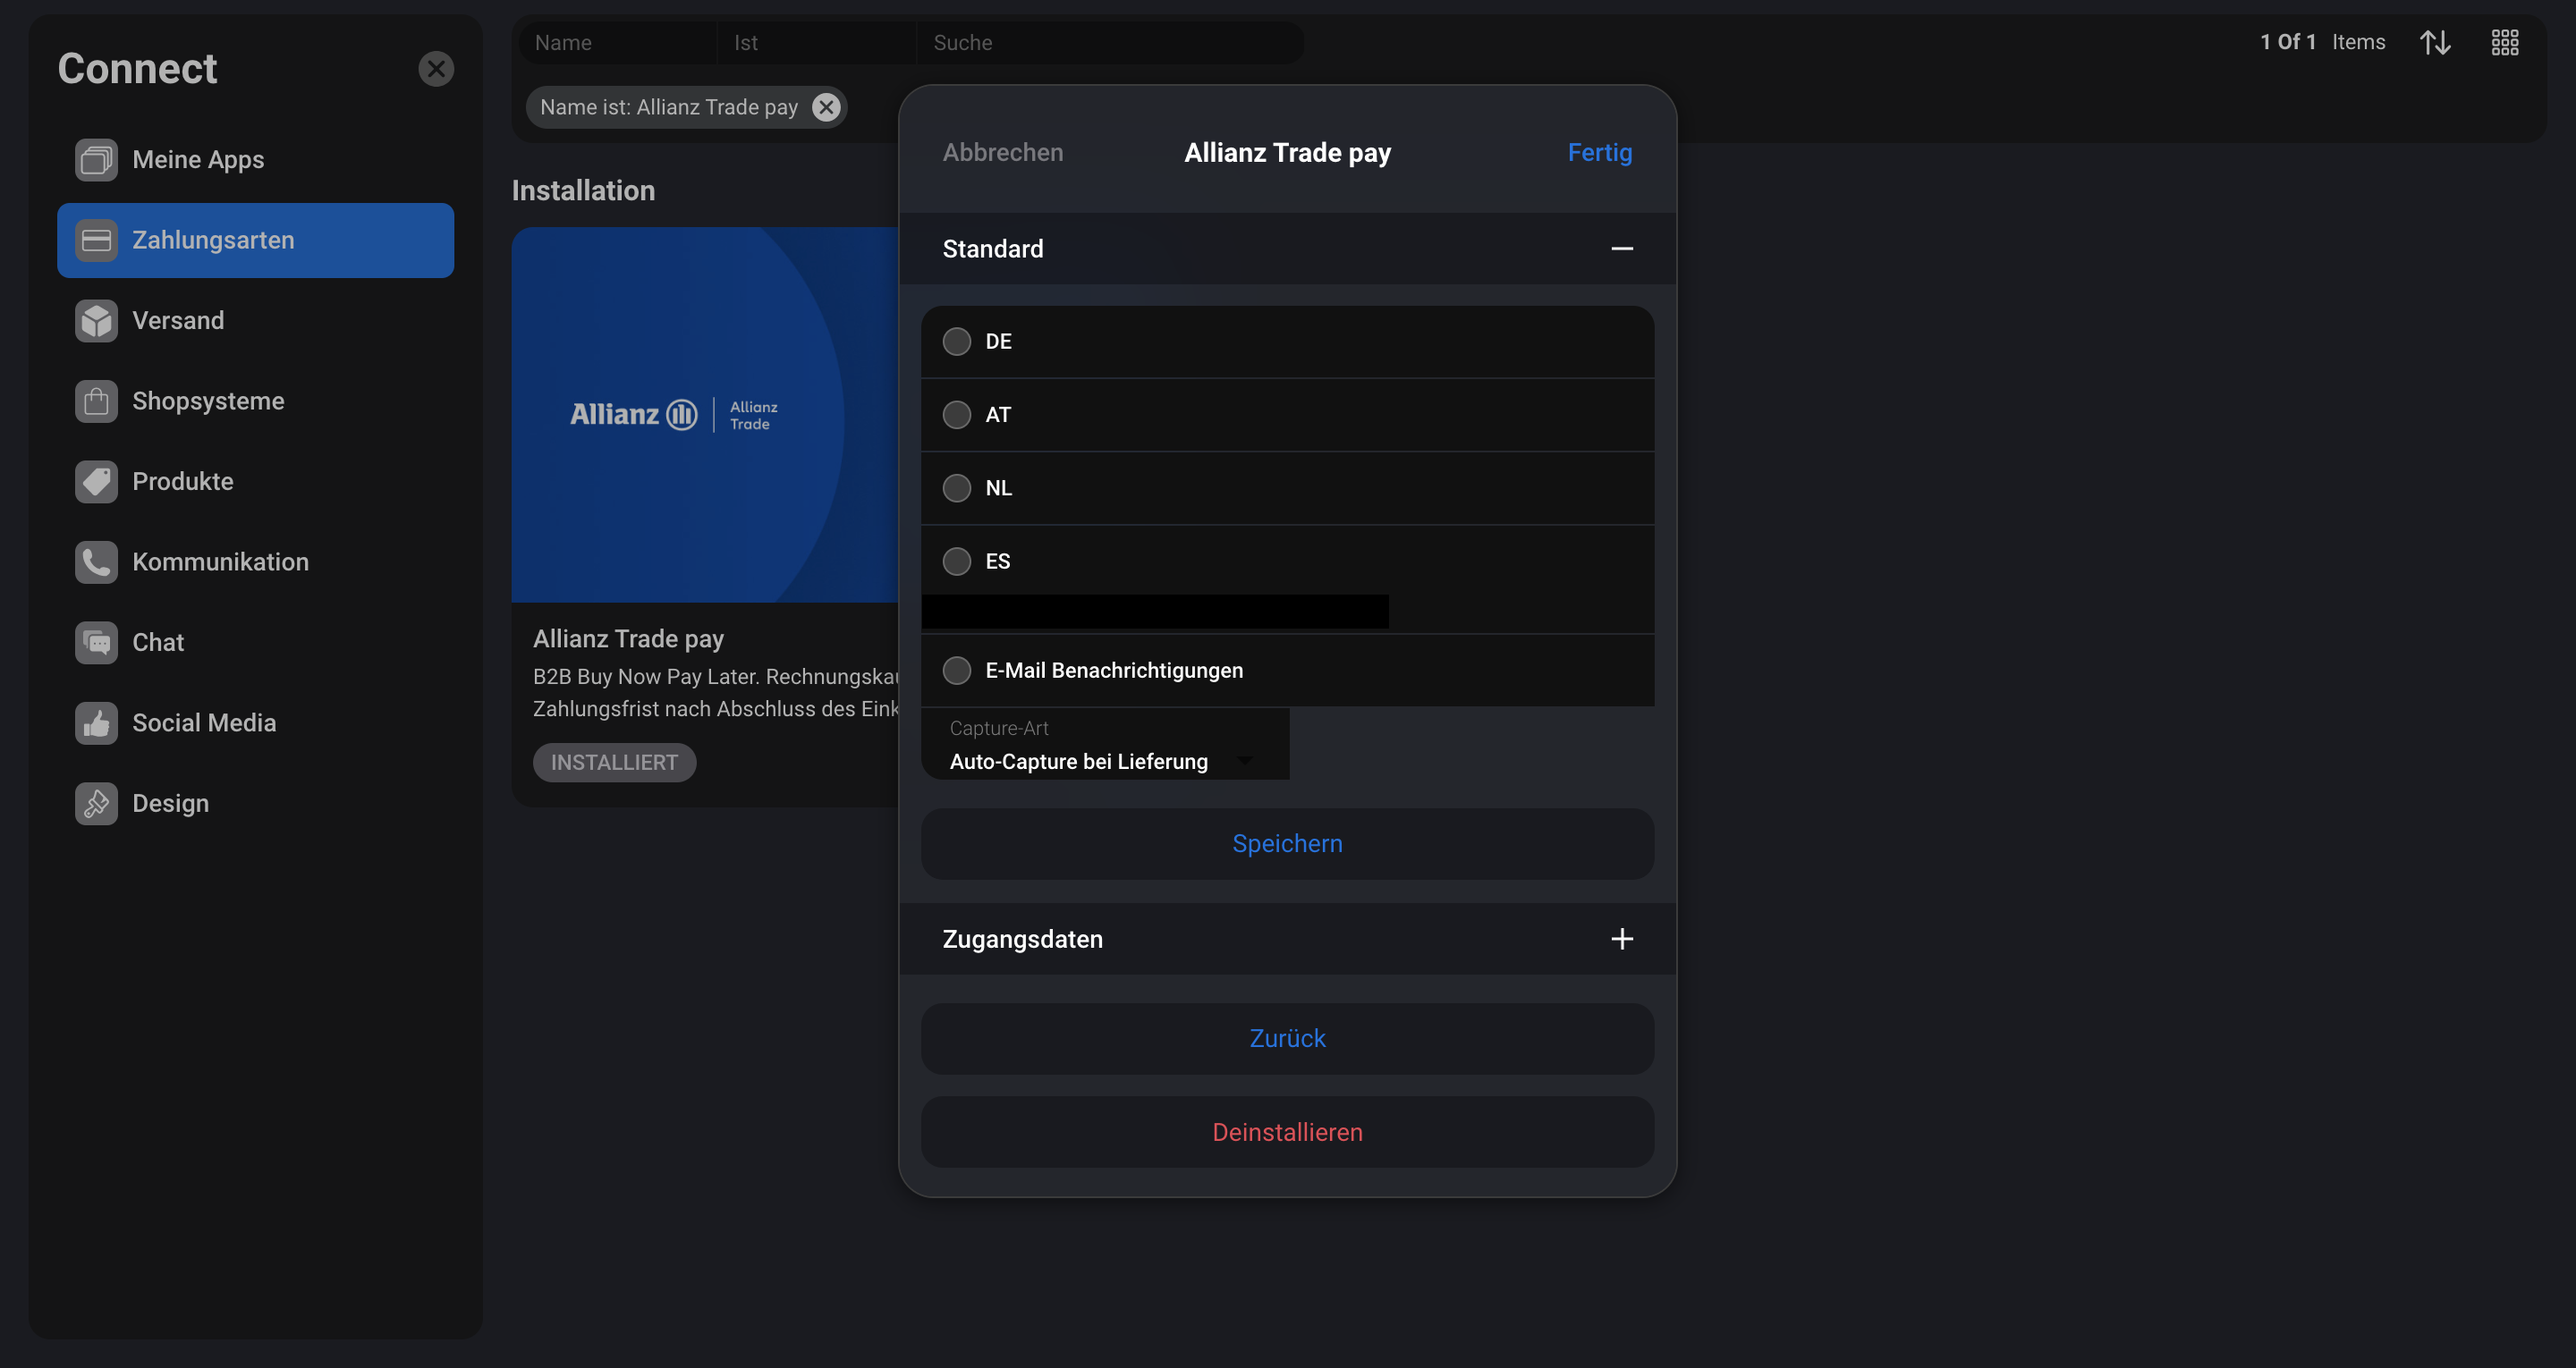Click the Zahlungsarten credit card icon
Image resolution: width=2576 pixels, height=1368 pixels.
(x=96, y=240)
